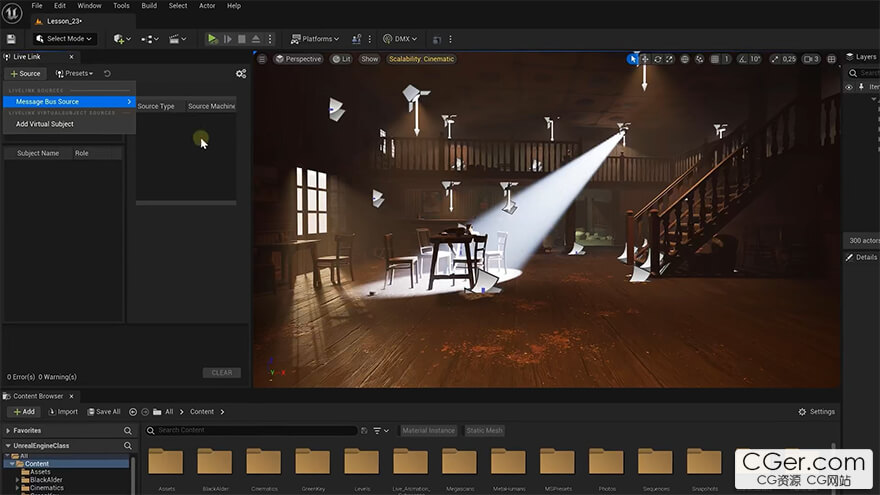Open the Cinematics clapperboard dropdown

click(177, 39)
